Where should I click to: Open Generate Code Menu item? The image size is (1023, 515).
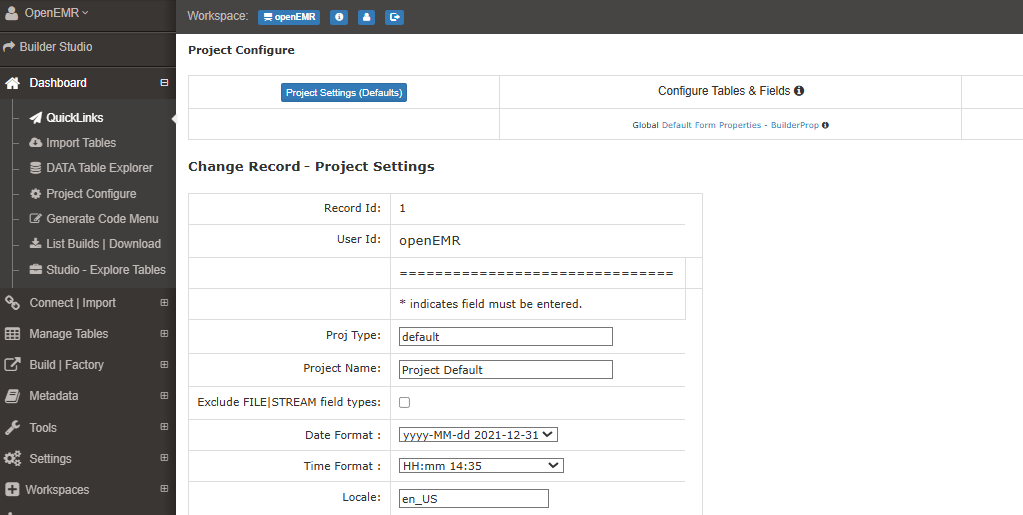tap(102, 219)
